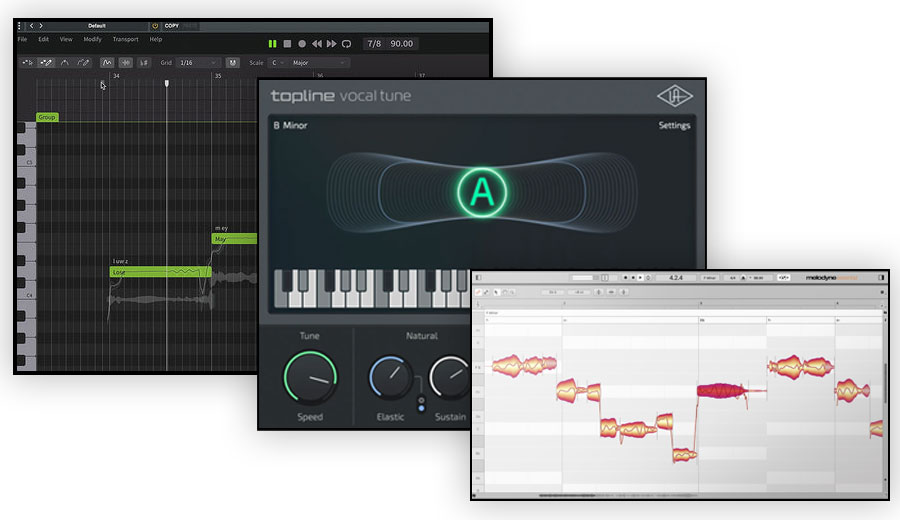The width and height of the screenshot is (900, 520).
Task: Pause playback with the green pause button
Action: click(x=272, y=44)
